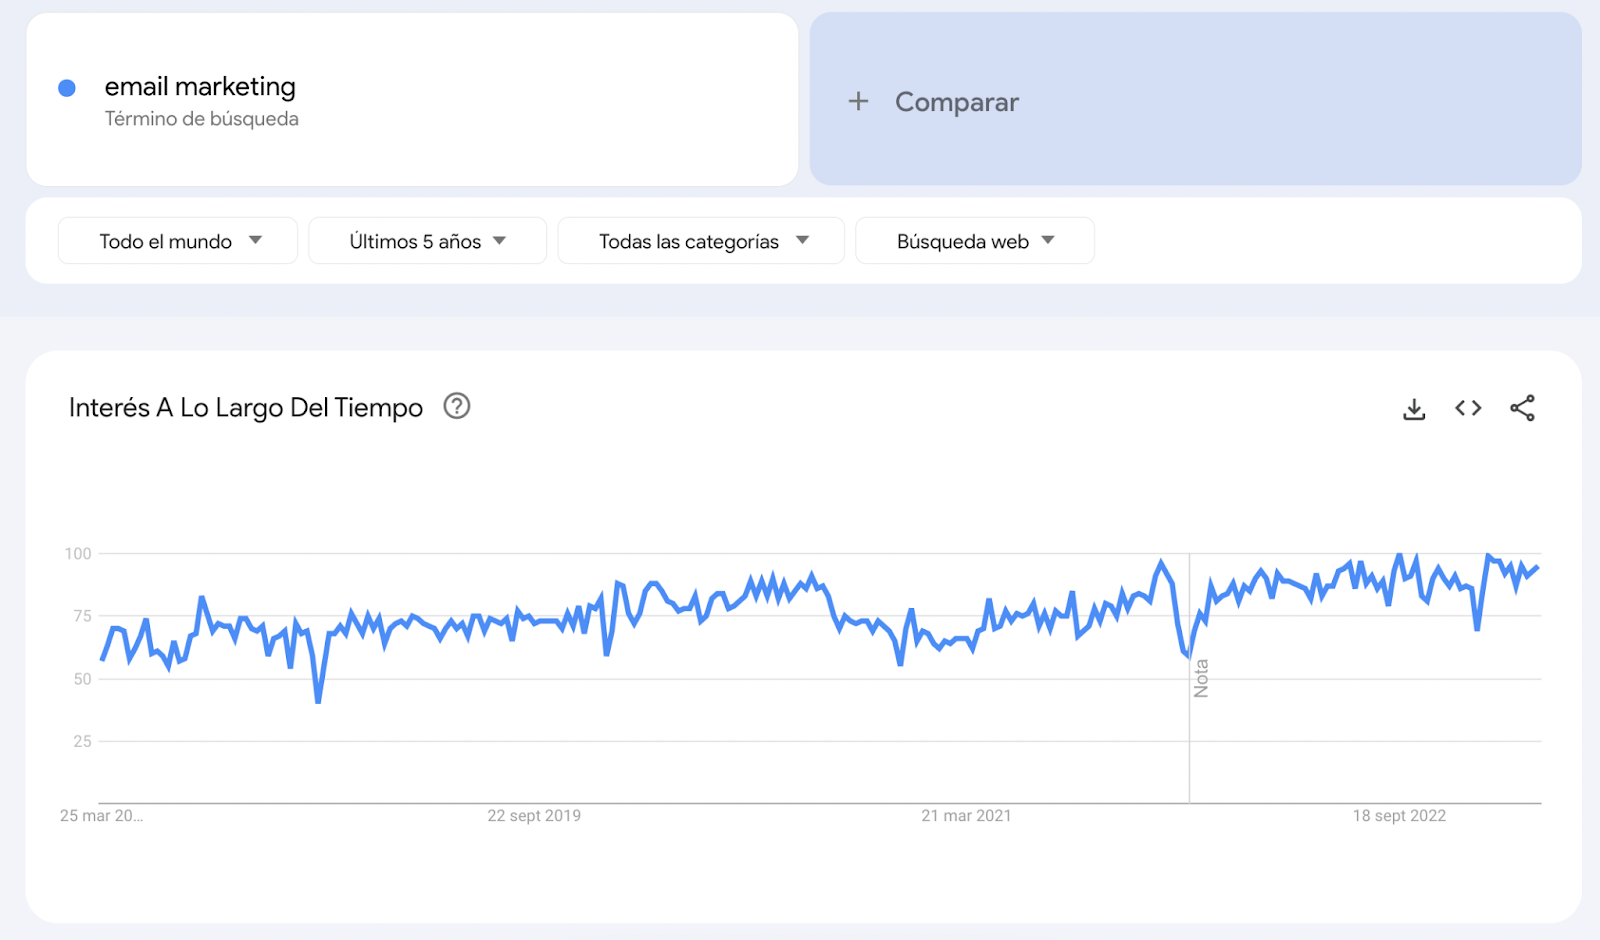Click the Comparar button

(x=1195, y=99)
